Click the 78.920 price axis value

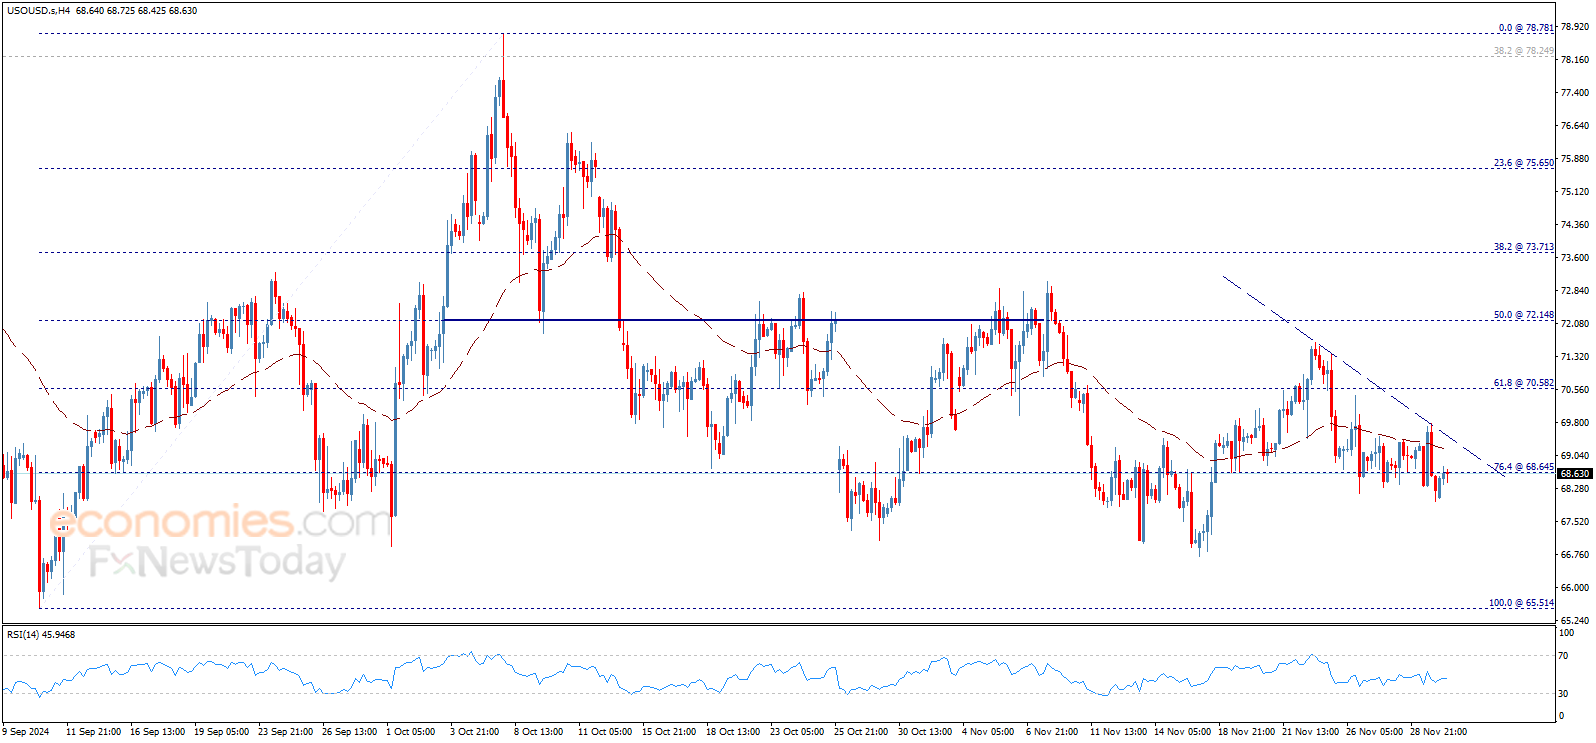[1574, 28]
